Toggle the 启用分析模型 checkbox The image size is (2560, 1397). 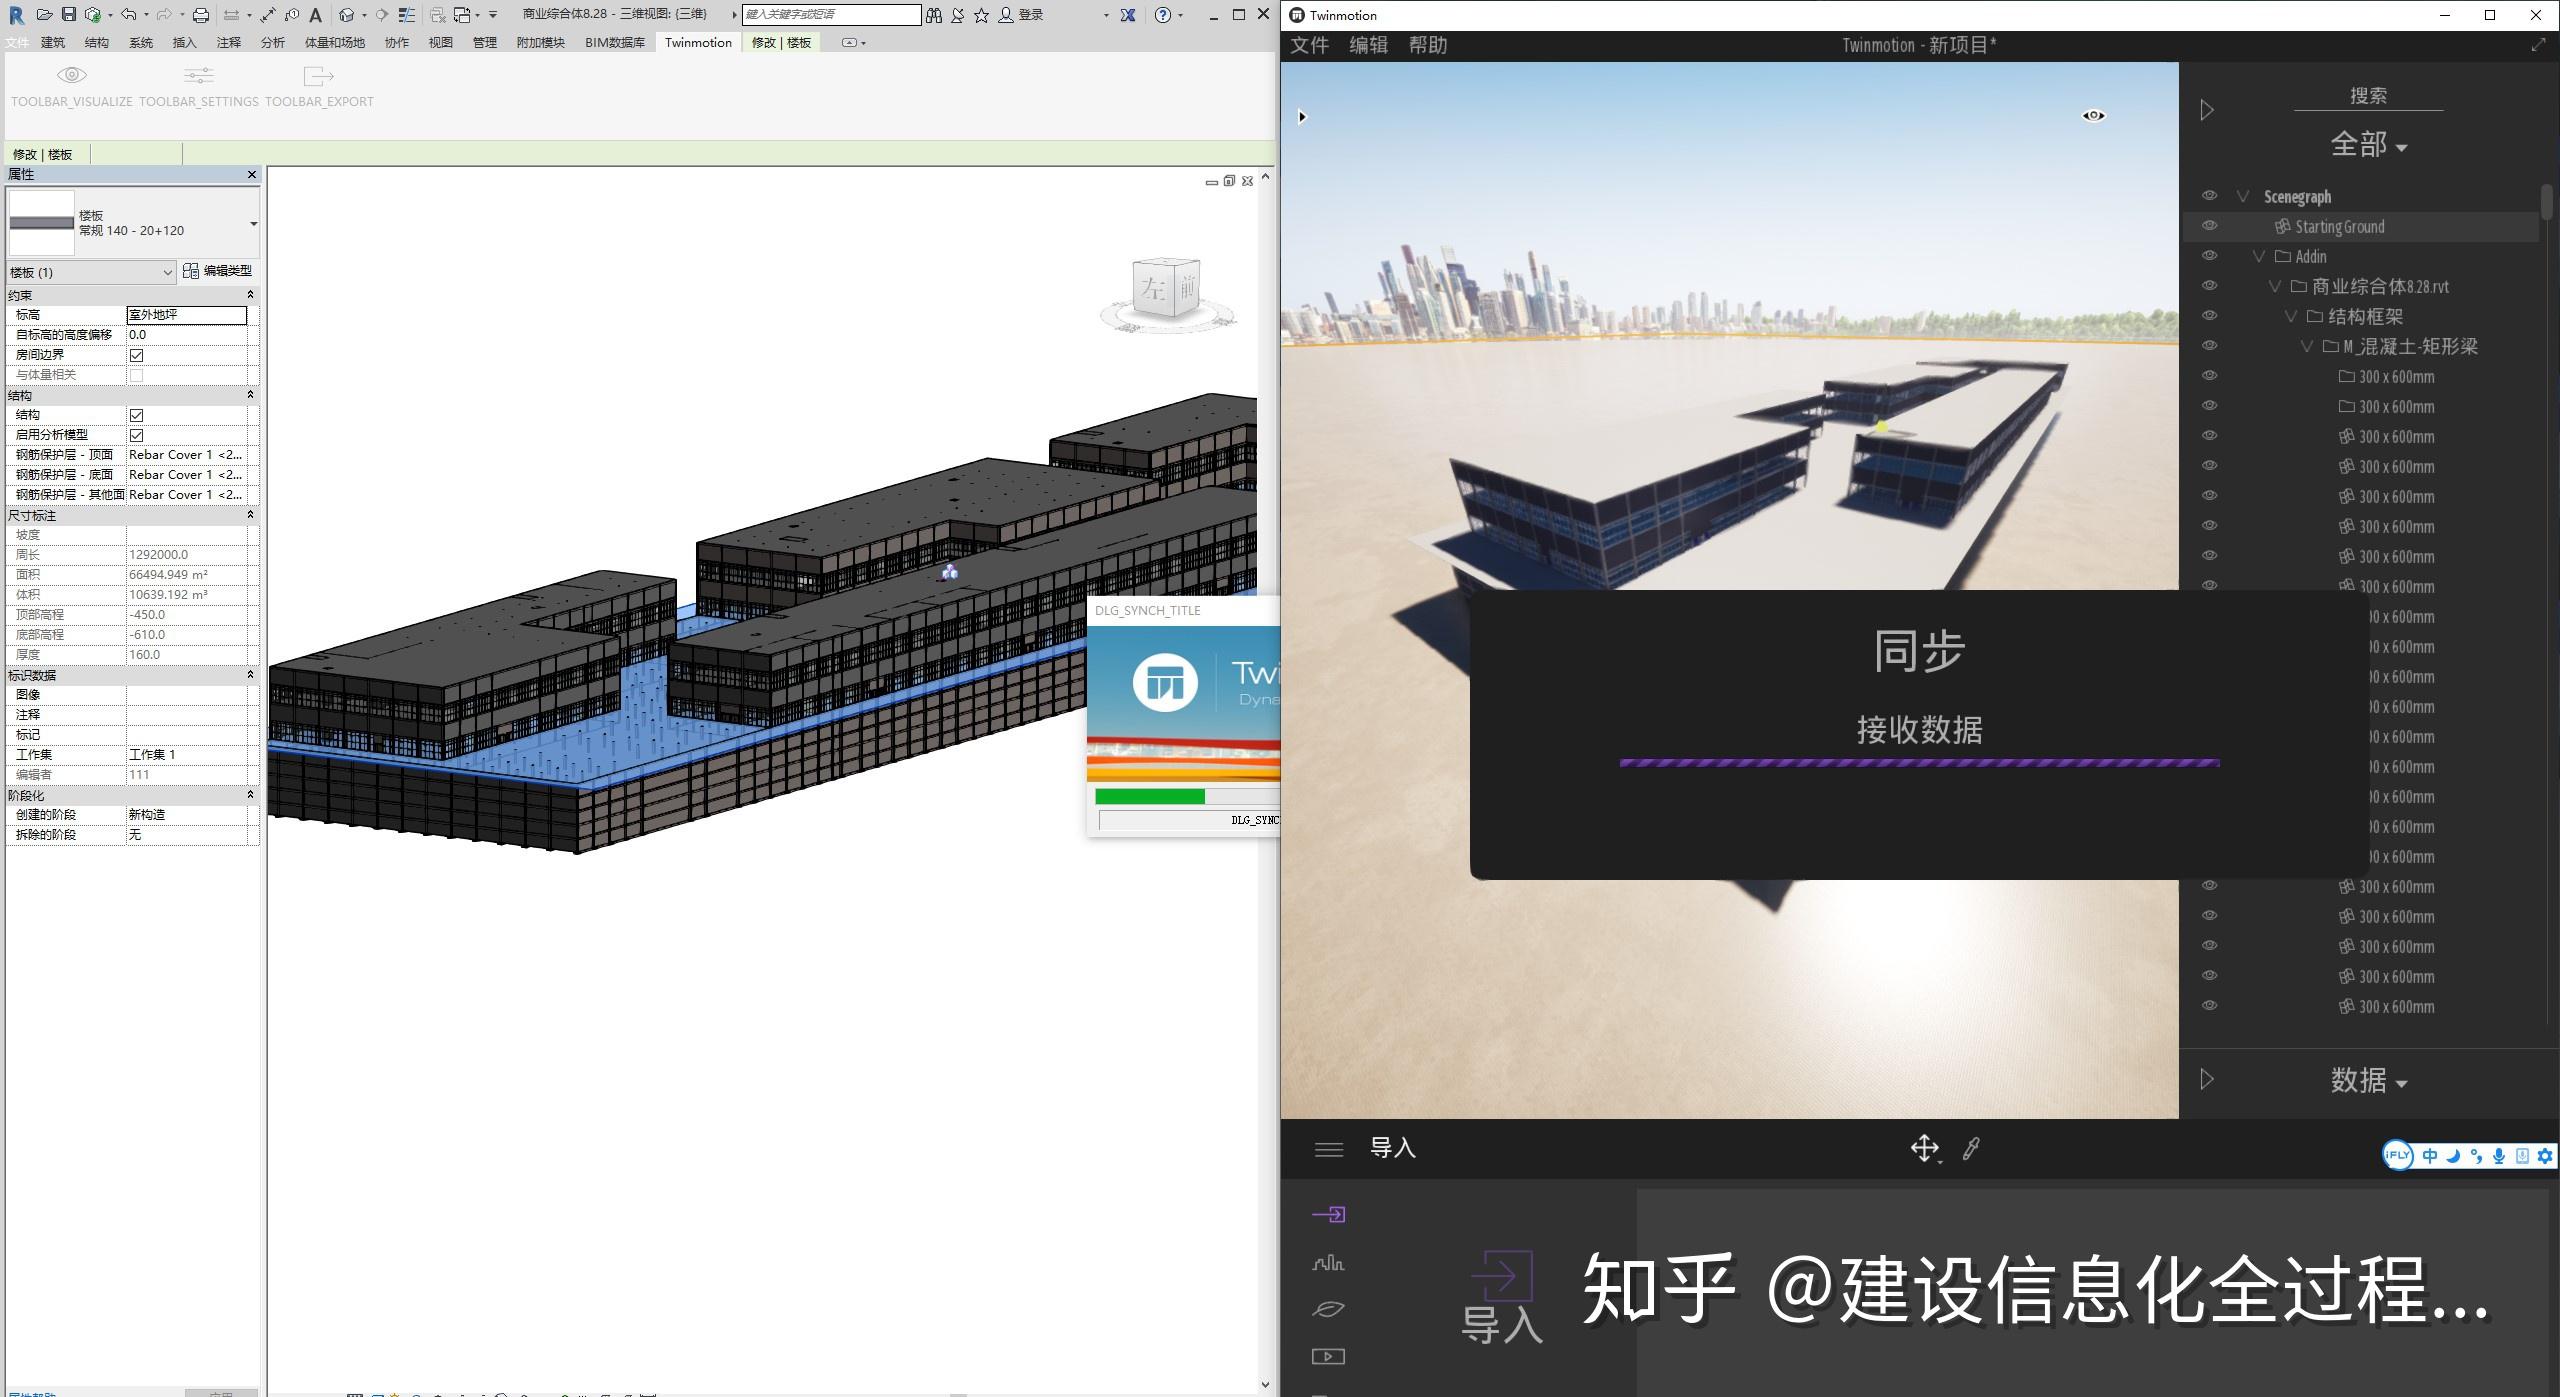(137, 435)
